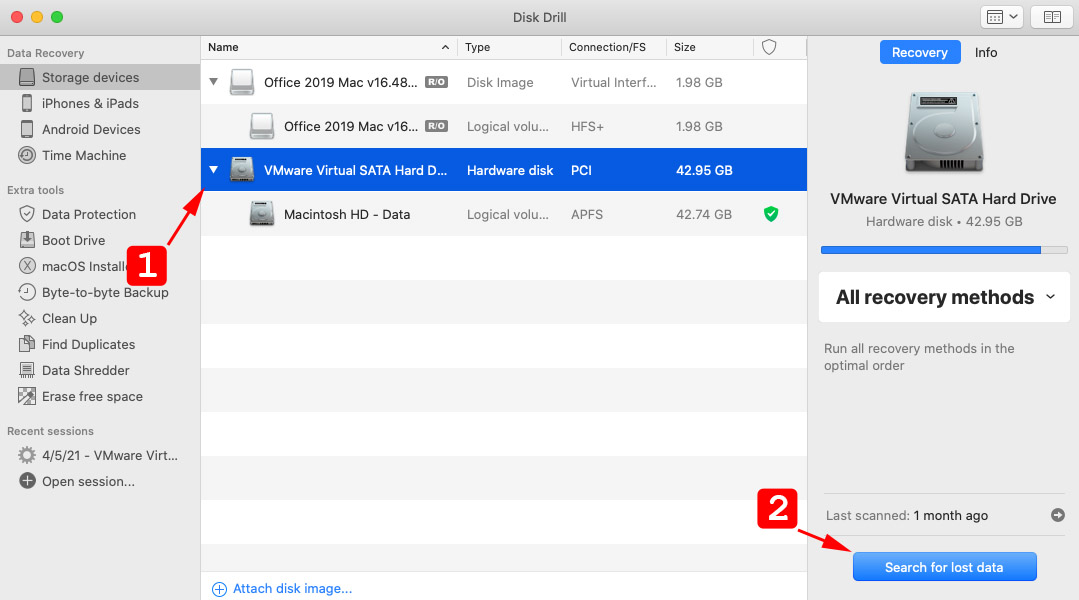1079x600 pixels.
Task: Open the Data Shredder tool label
Action: [85, 370]
